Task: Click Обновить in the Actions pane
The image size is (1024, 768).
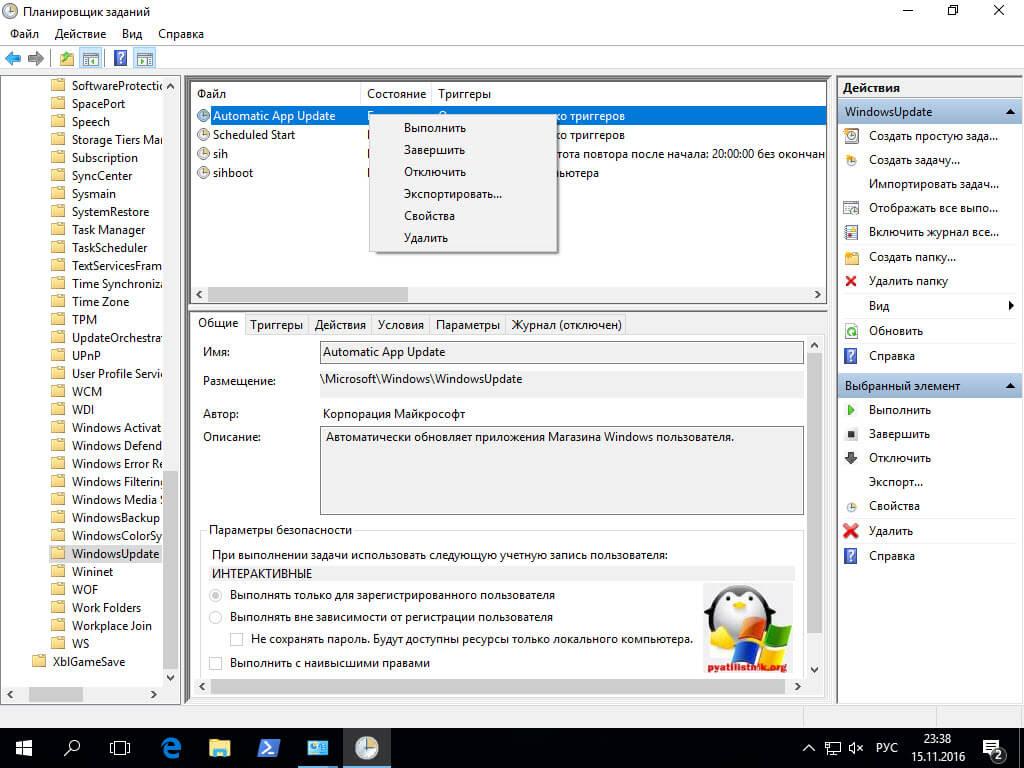Action: click(895, 331)
